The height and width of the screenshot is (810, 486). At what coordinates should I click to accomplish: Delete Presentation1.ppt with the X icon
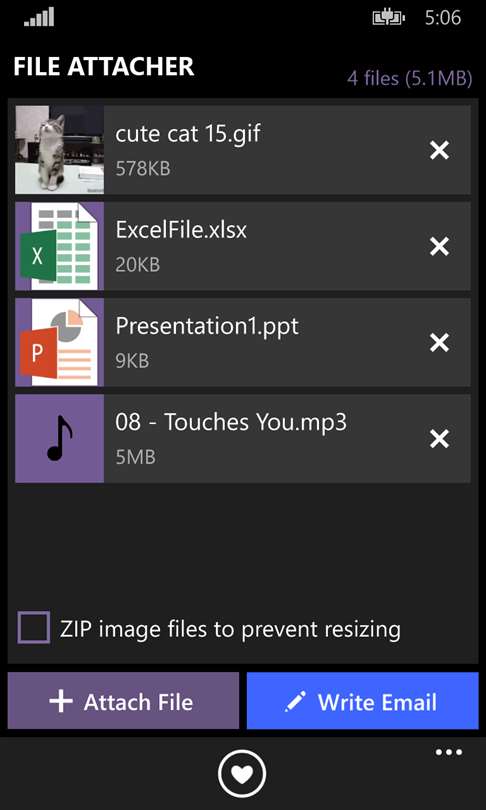tap(439, 343)
